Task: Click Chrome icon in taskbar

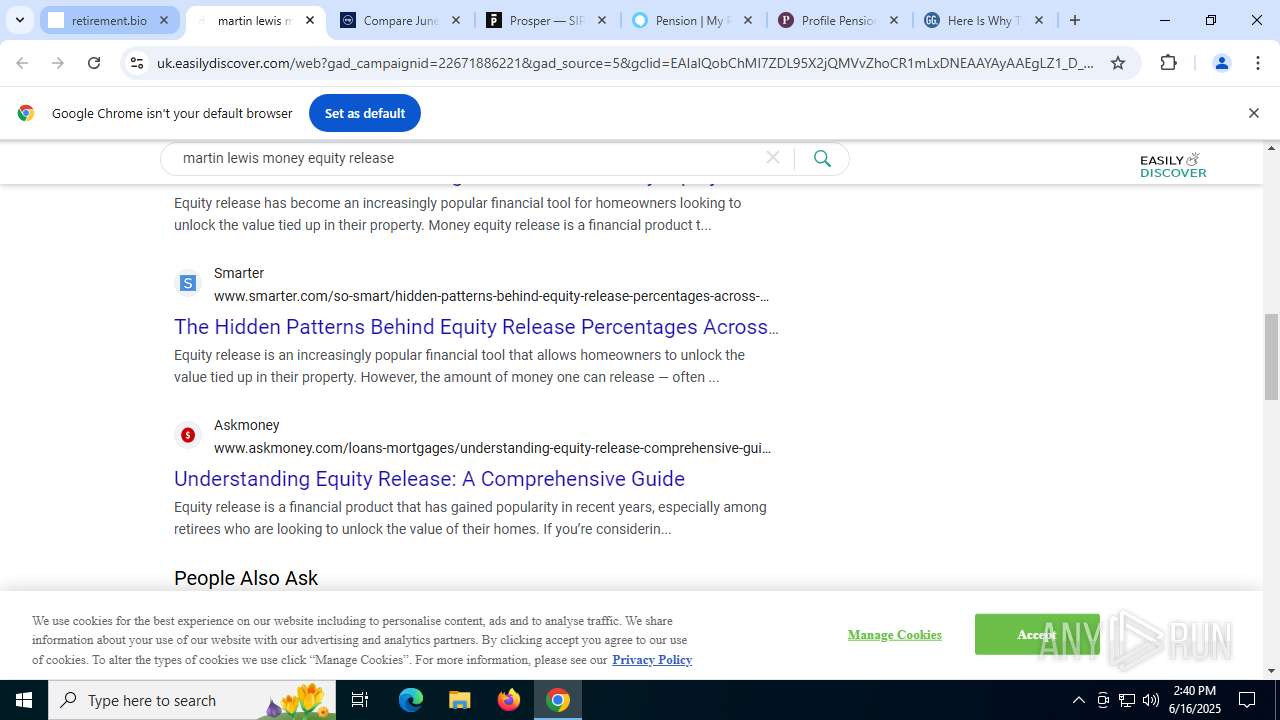Action: [x=558, y=700]
